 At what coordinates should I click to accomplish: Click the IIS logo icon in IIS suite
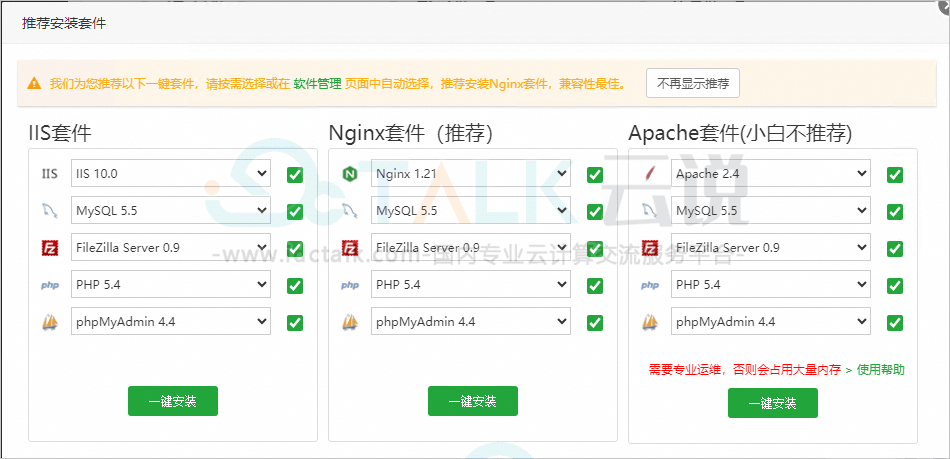(50, 174)
